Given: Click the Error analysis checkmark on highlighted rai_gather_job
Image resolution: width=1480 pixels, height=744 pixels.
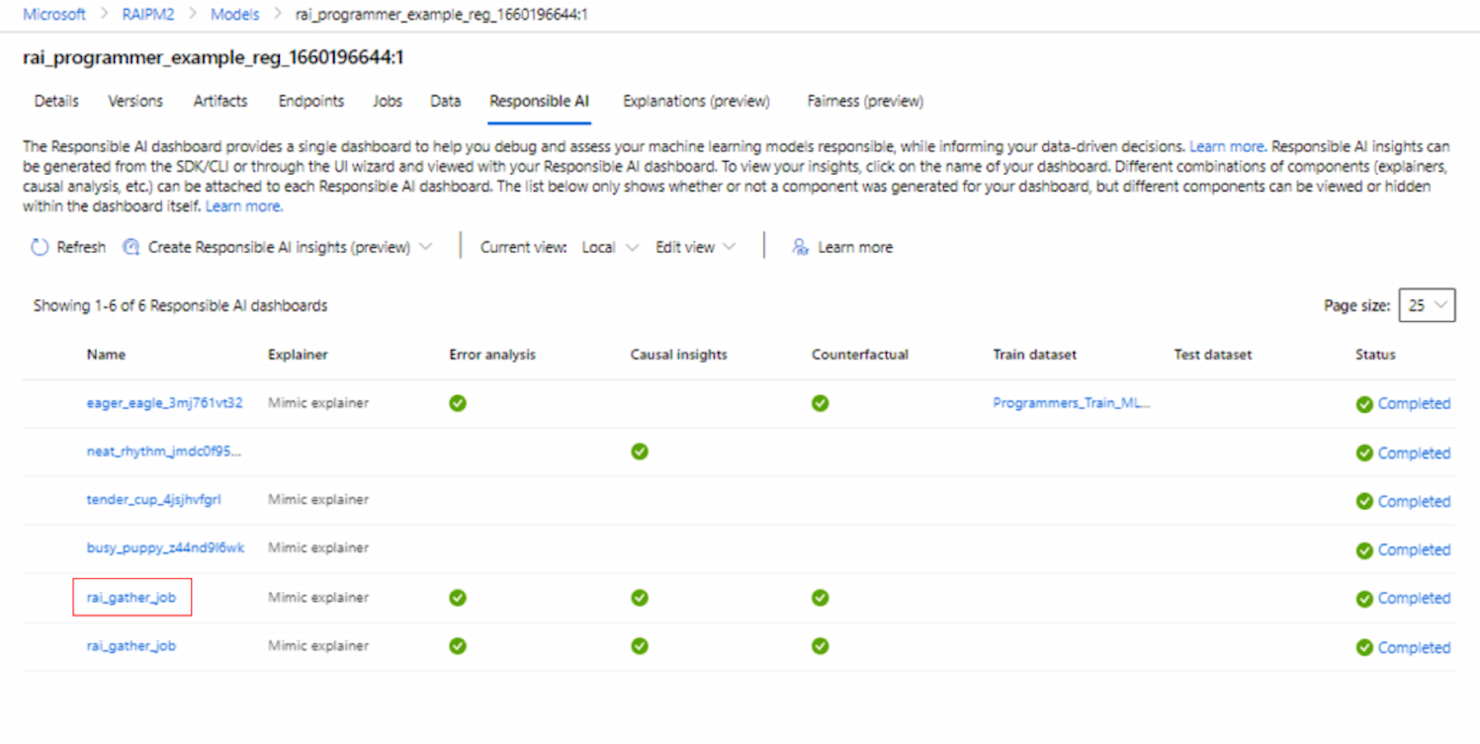Looking at the screenshot, I should [x=457, y=597].
